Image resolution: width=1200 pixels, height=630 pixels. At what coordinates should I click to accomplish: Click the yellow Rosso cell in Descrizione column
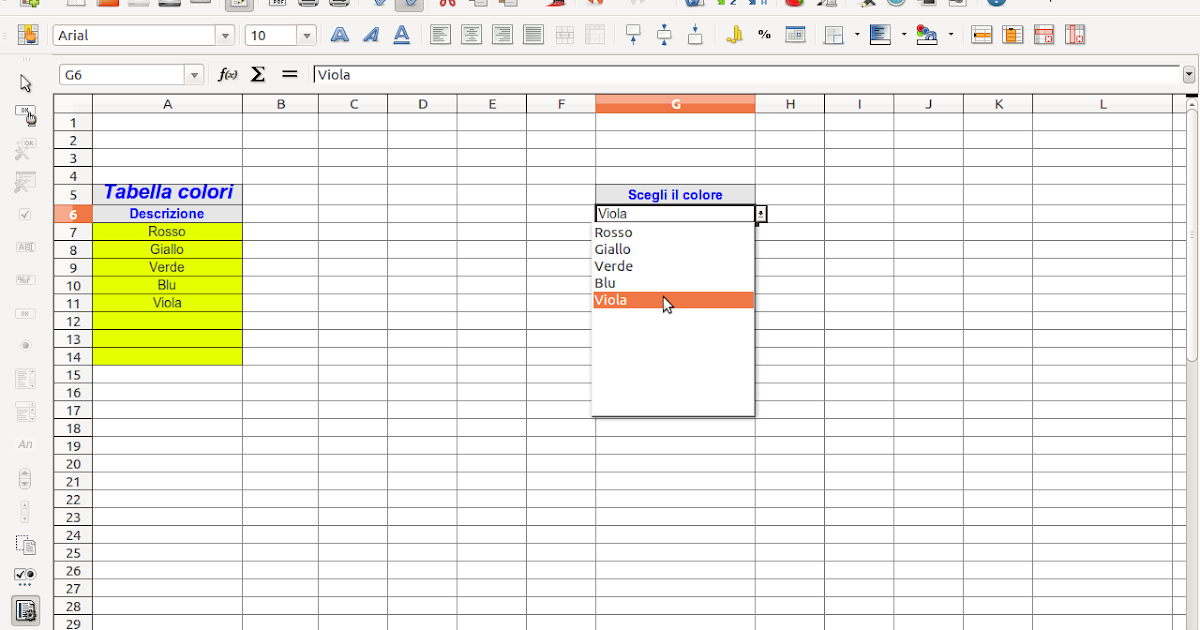coord(167,231)
